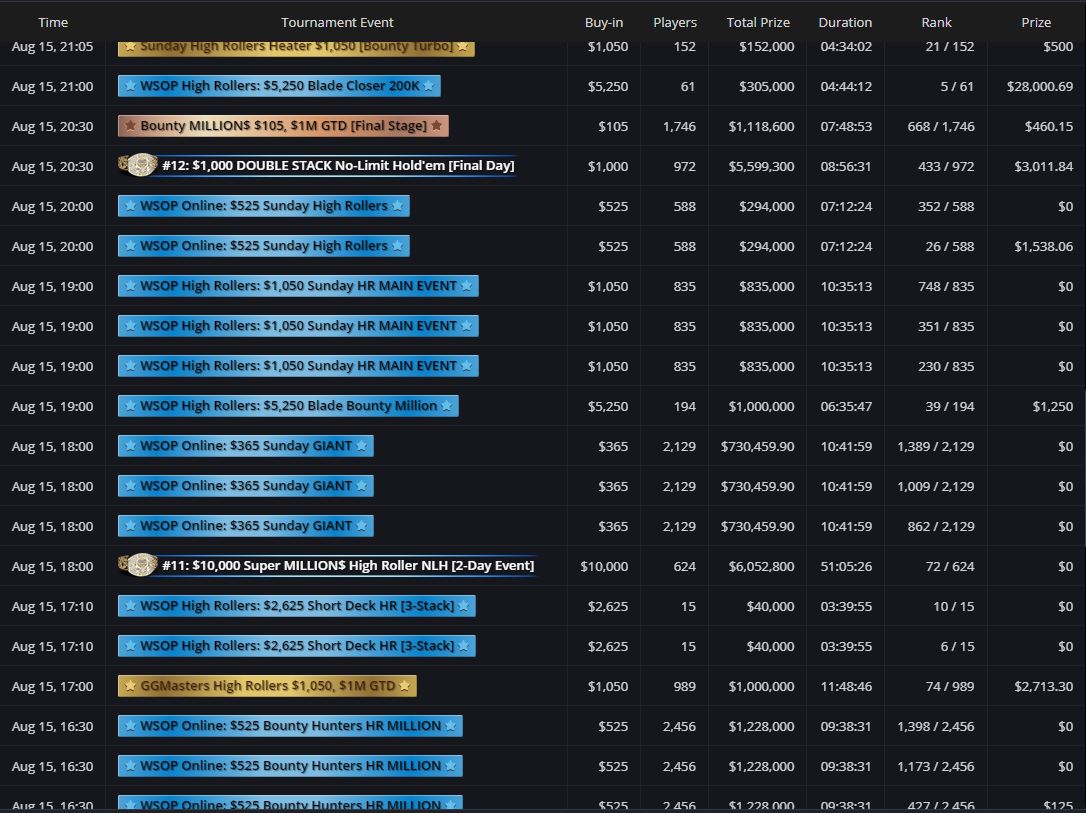Click the total prize $5,599,300
Viewport: 1086px width, 813px height.
click(761, 166)
